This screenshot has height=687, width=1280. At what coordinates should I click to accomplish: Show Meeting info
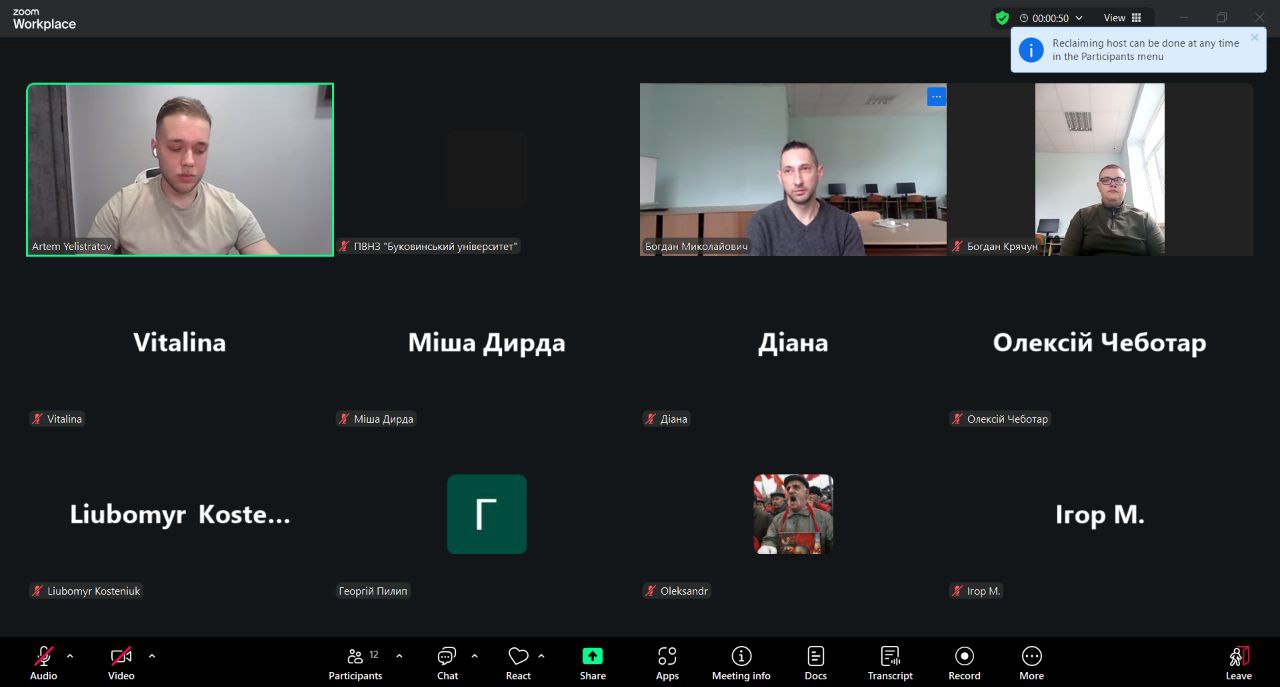point(741,662)
